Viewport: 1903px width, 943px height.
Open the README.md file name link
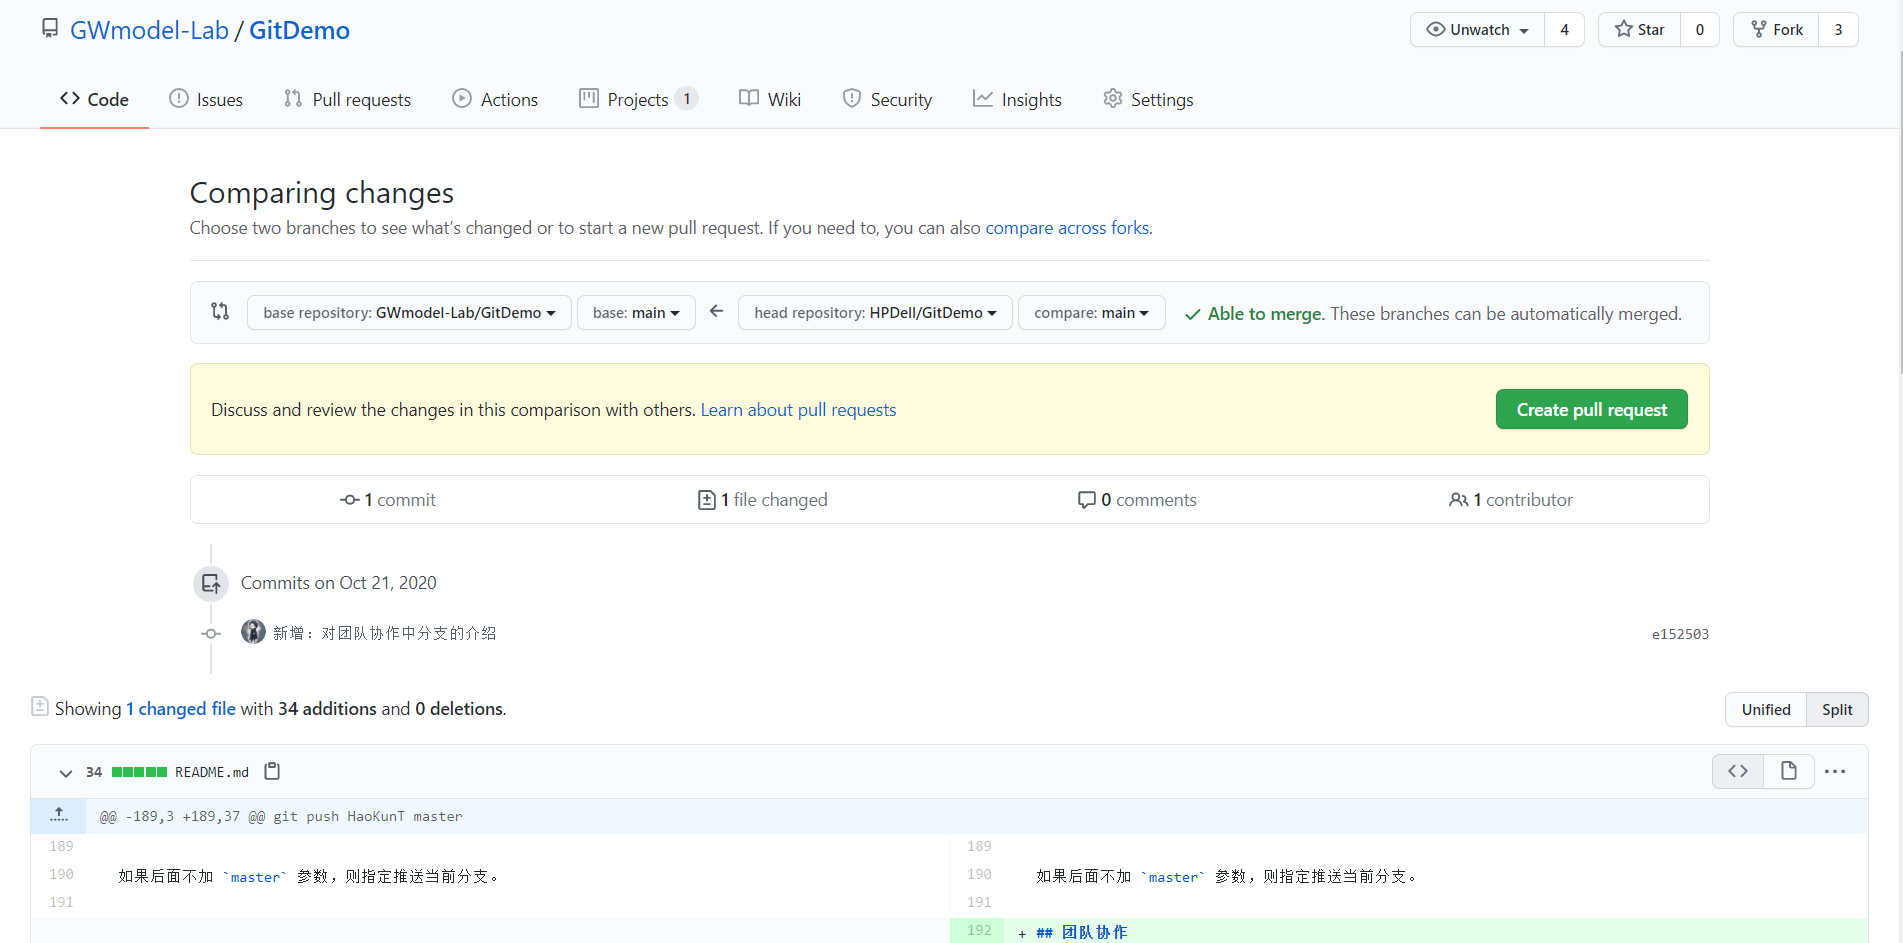[x=212, y=772]
